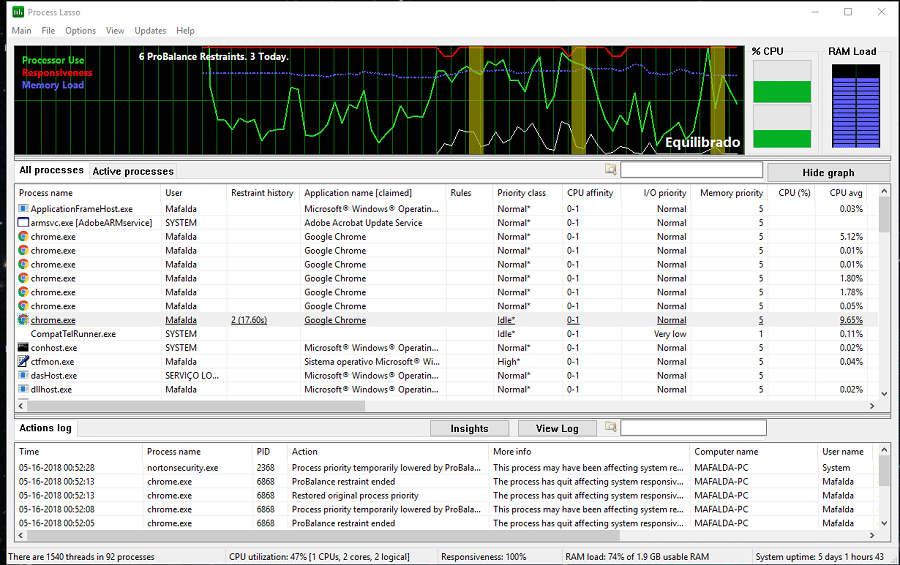Sort by I/O priority column header
The width and height of the screenshot is (900, 565).
[656, 193]
